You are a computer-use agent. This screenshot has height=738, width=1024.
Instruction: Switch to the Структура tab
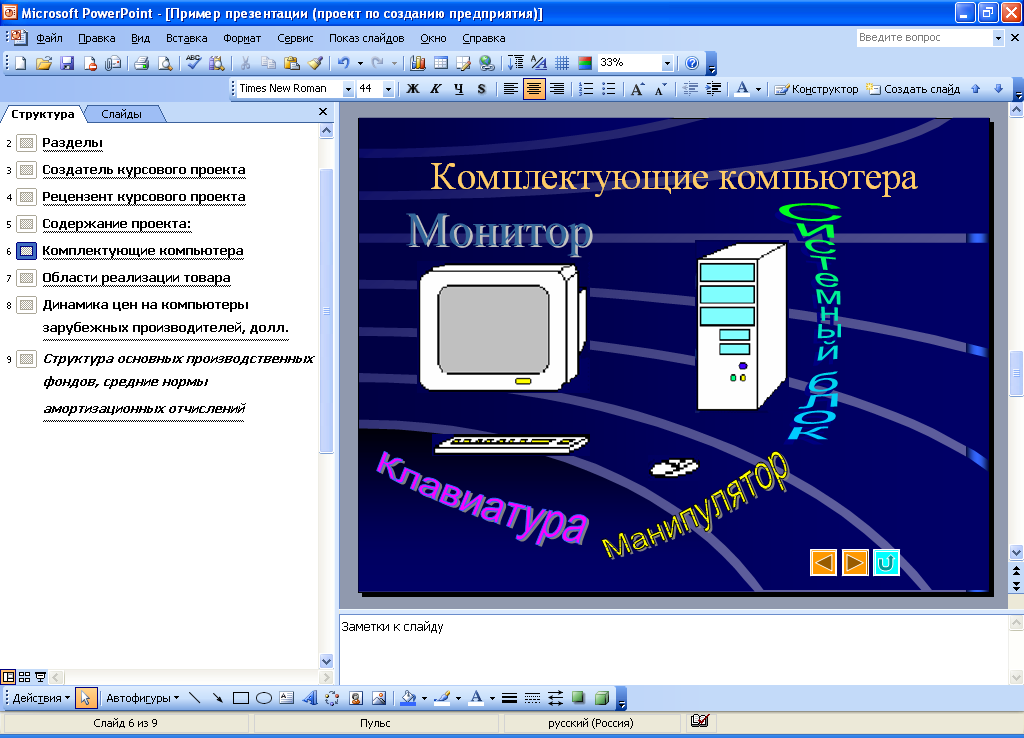pos(43,114)
